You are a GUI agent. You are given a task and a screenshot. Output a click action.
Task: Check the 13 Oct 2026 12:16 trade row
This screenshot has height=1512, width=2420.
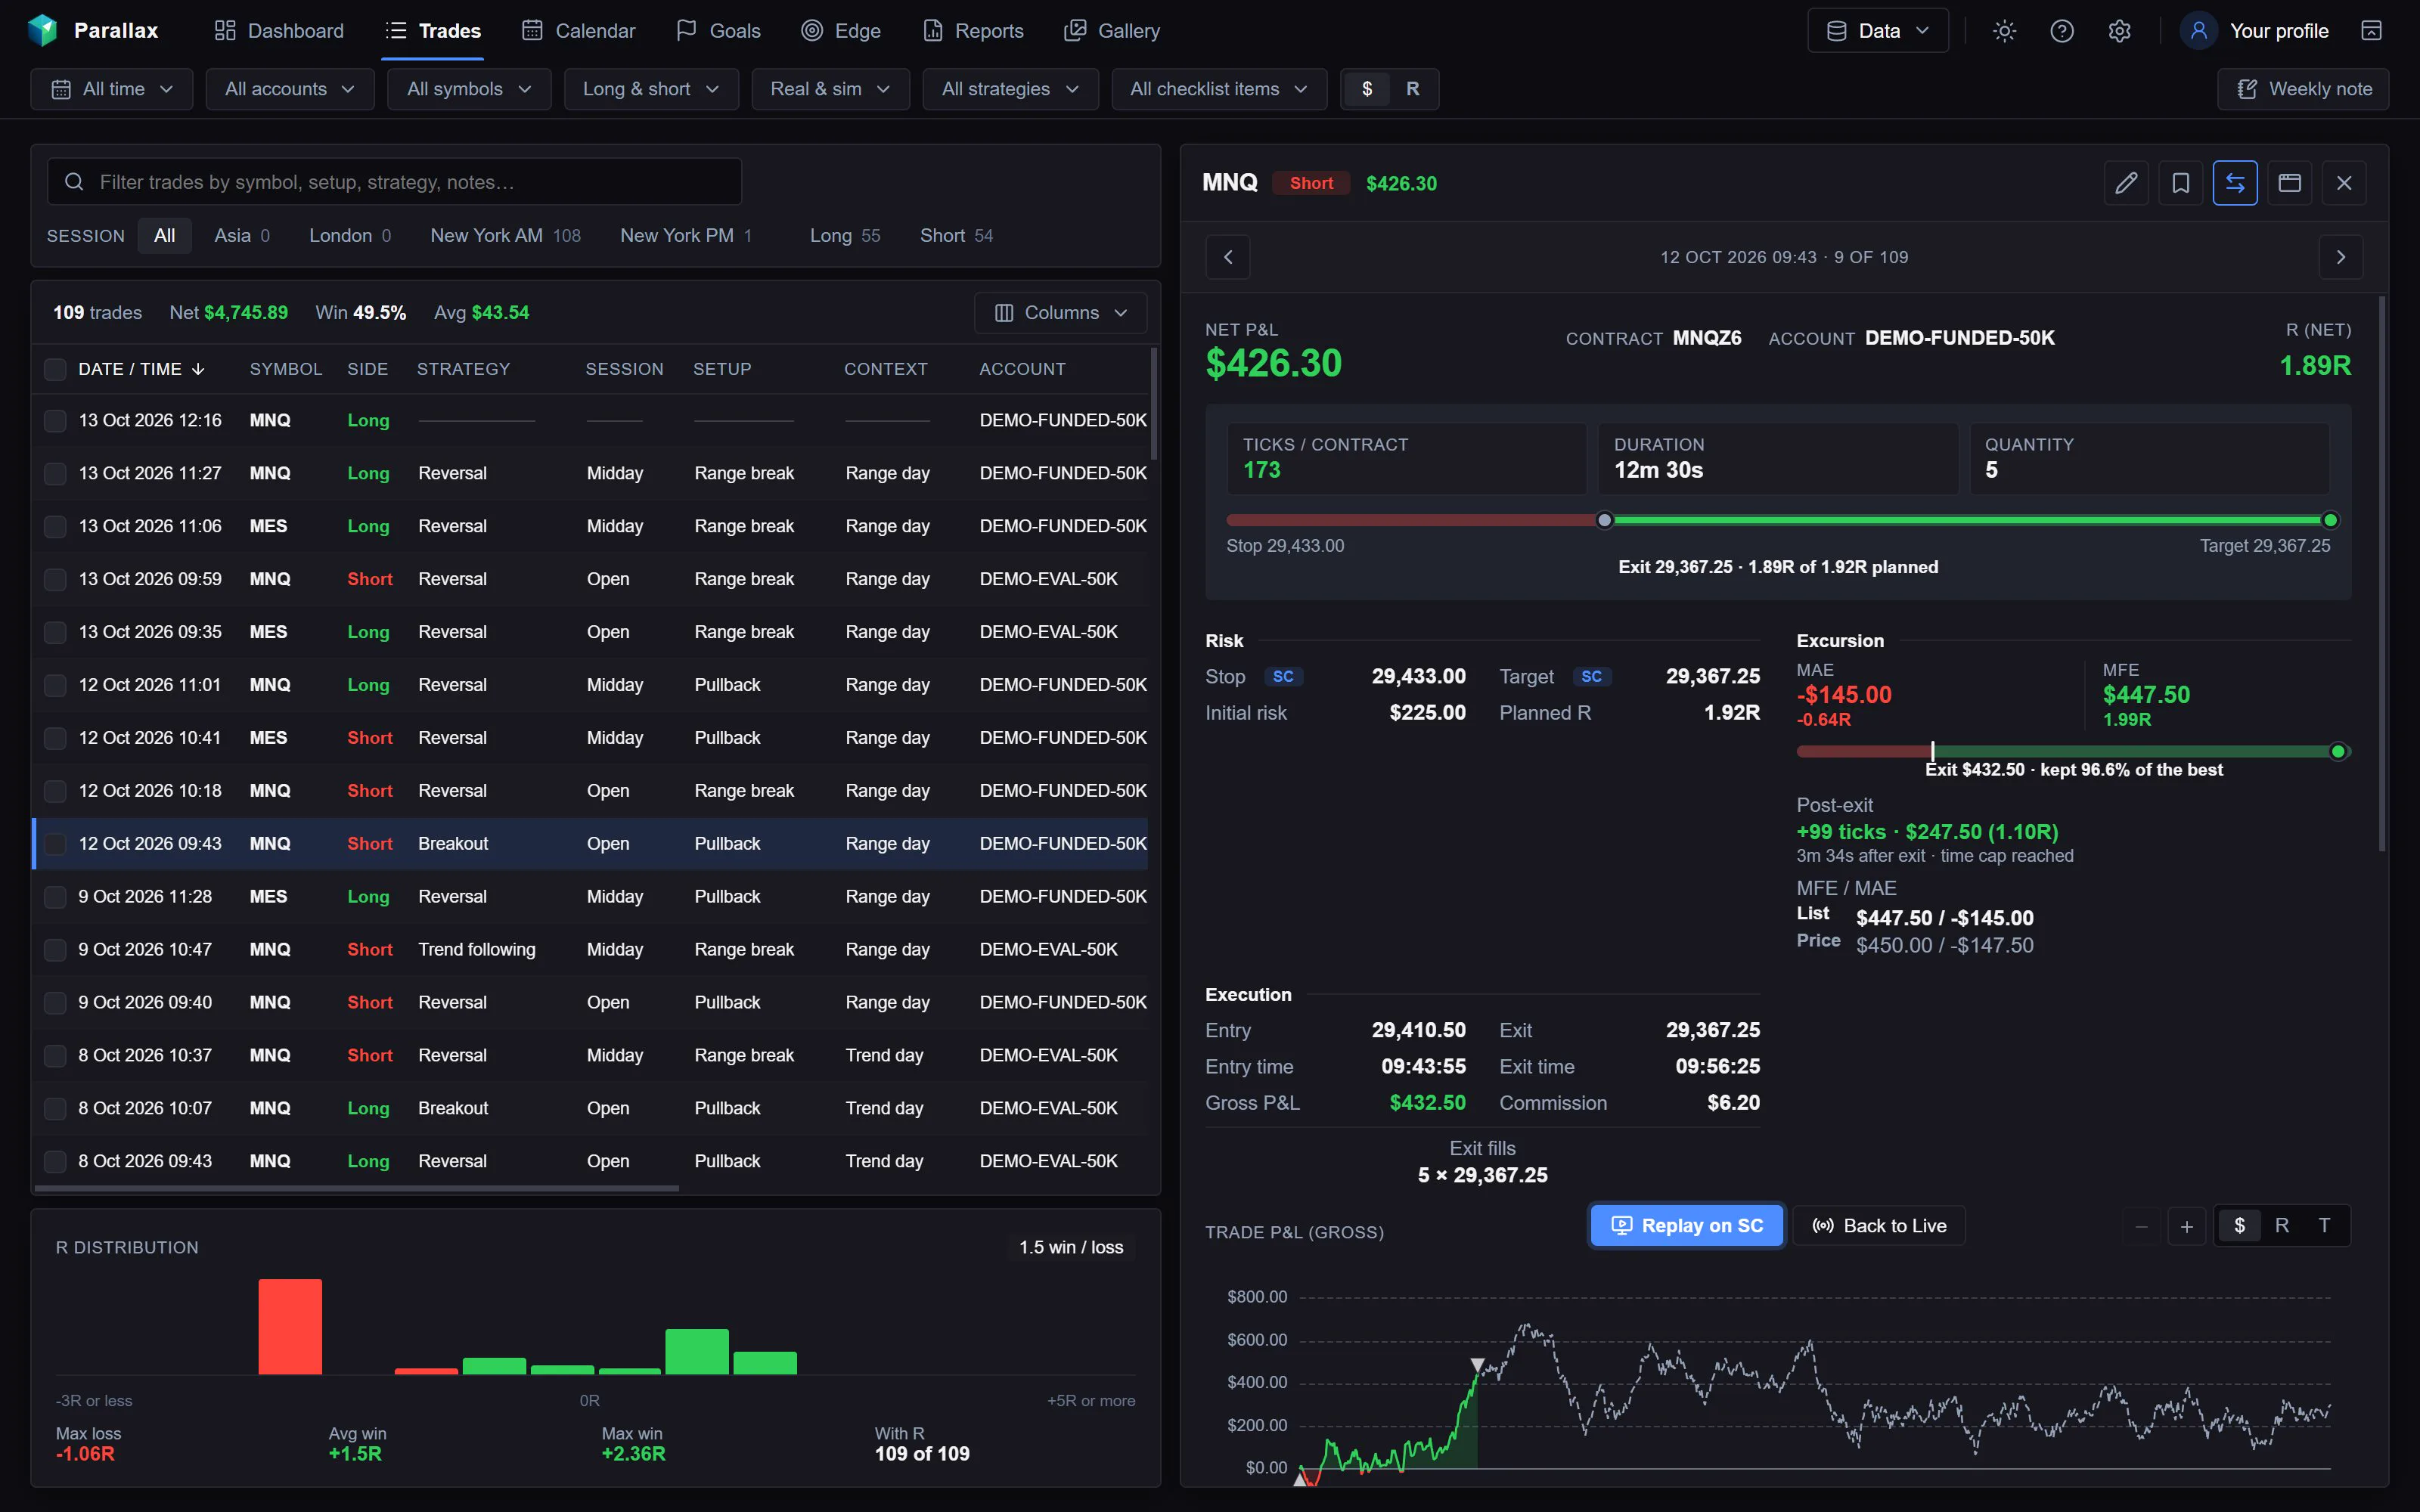[55, 421]
